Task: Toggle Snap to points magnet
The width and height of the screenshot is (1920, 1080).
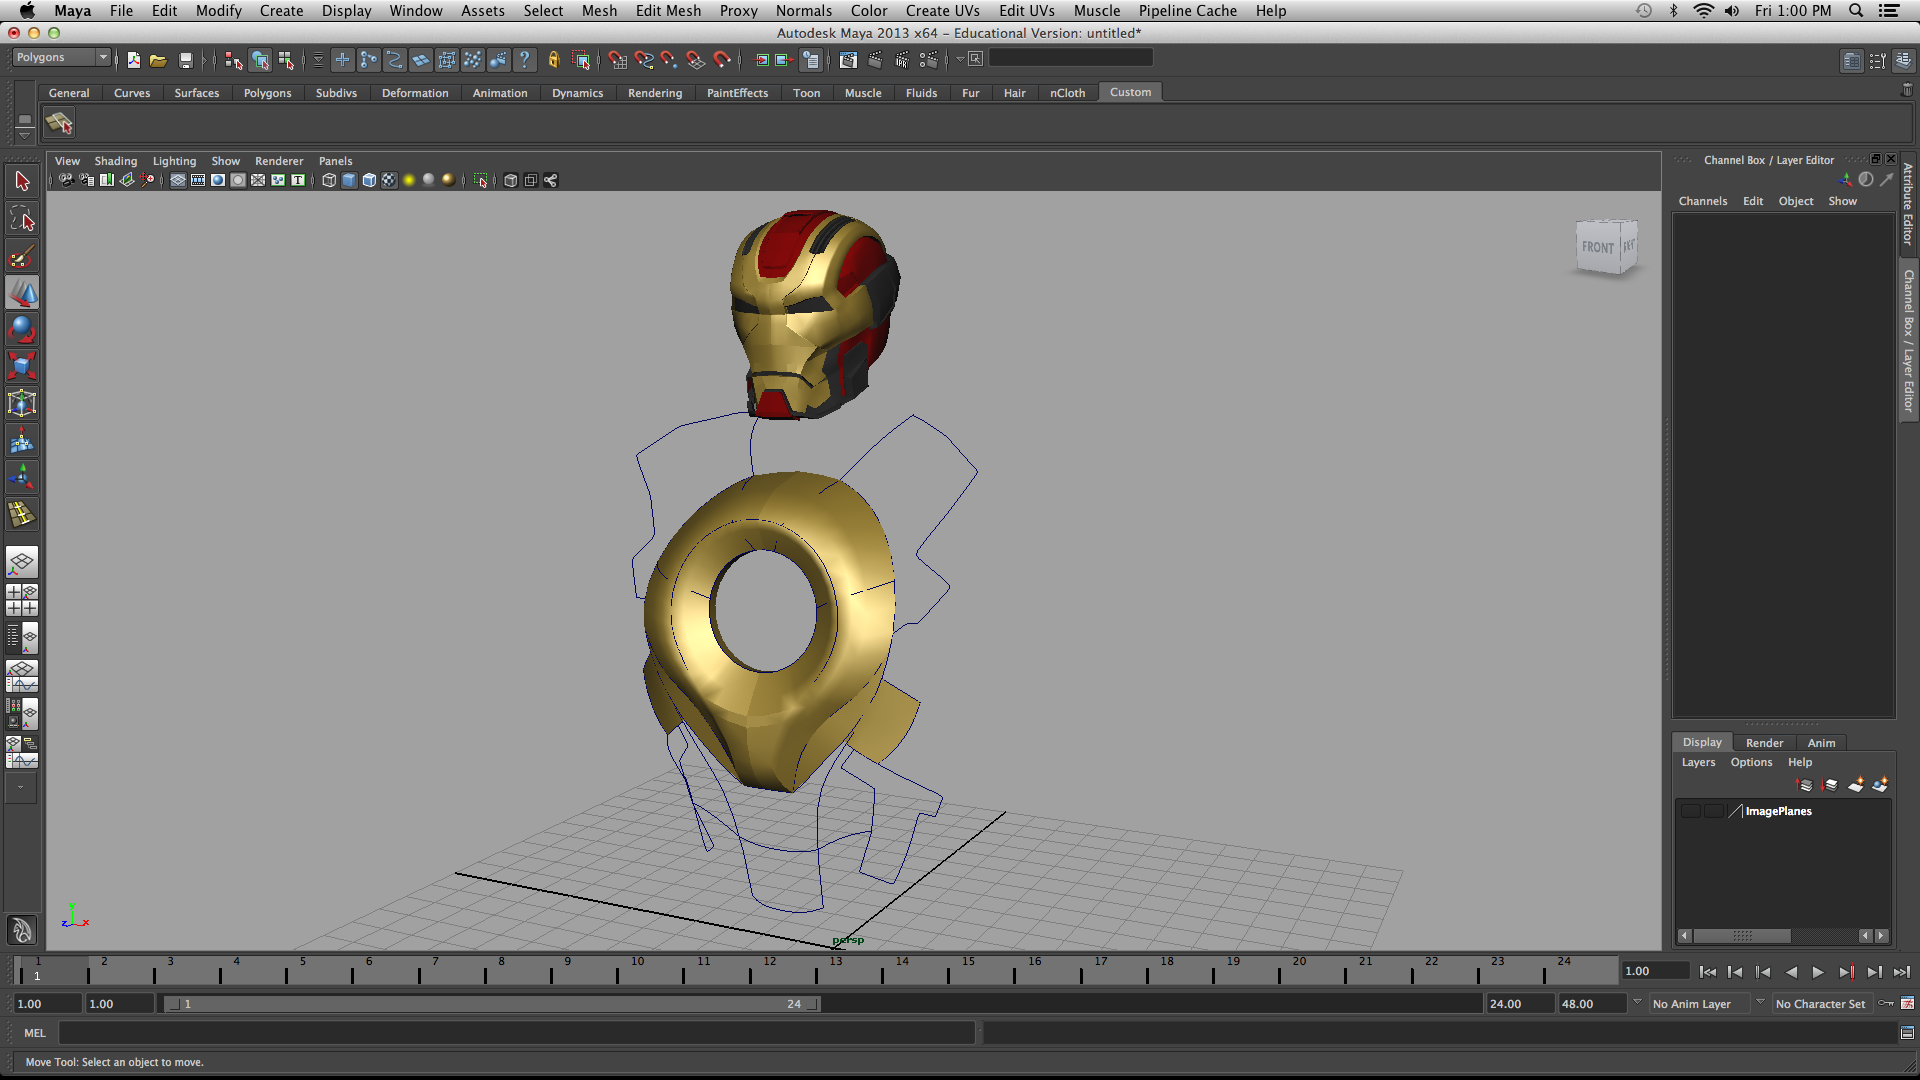Action: tap(669, 60)
